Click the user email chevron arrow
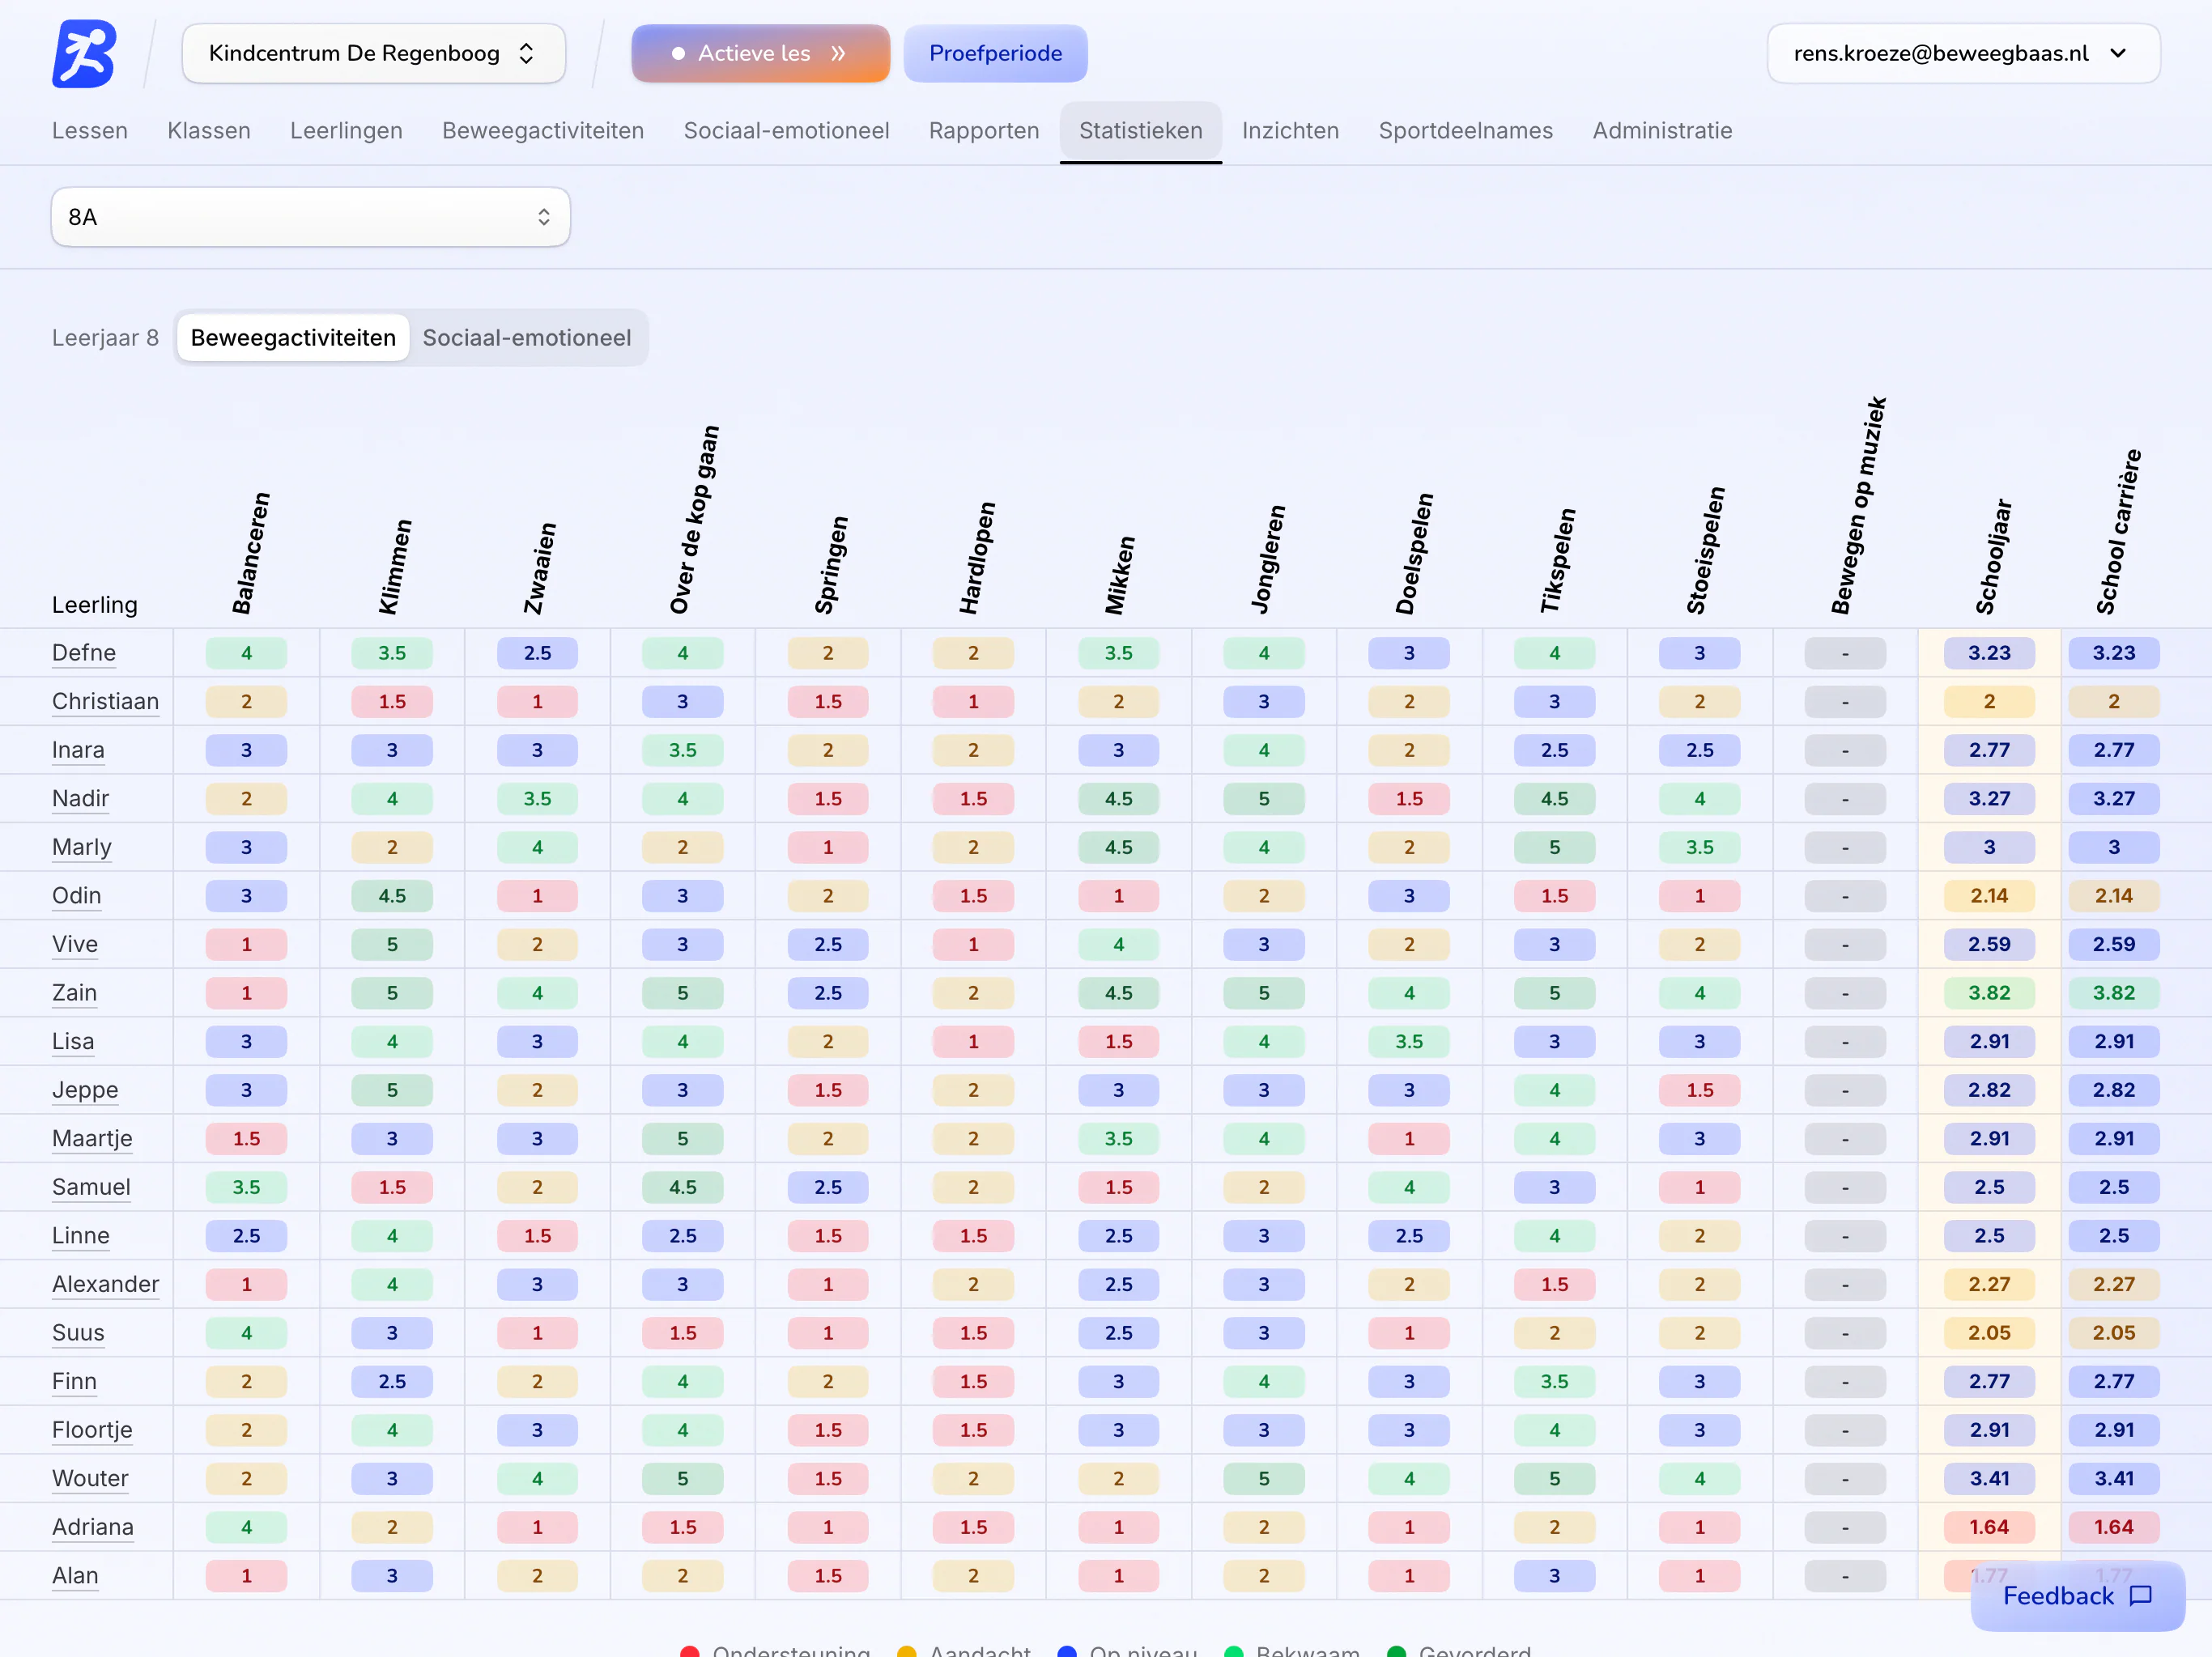This screenshot has width=2212, height=1657. coord(2118,53)
